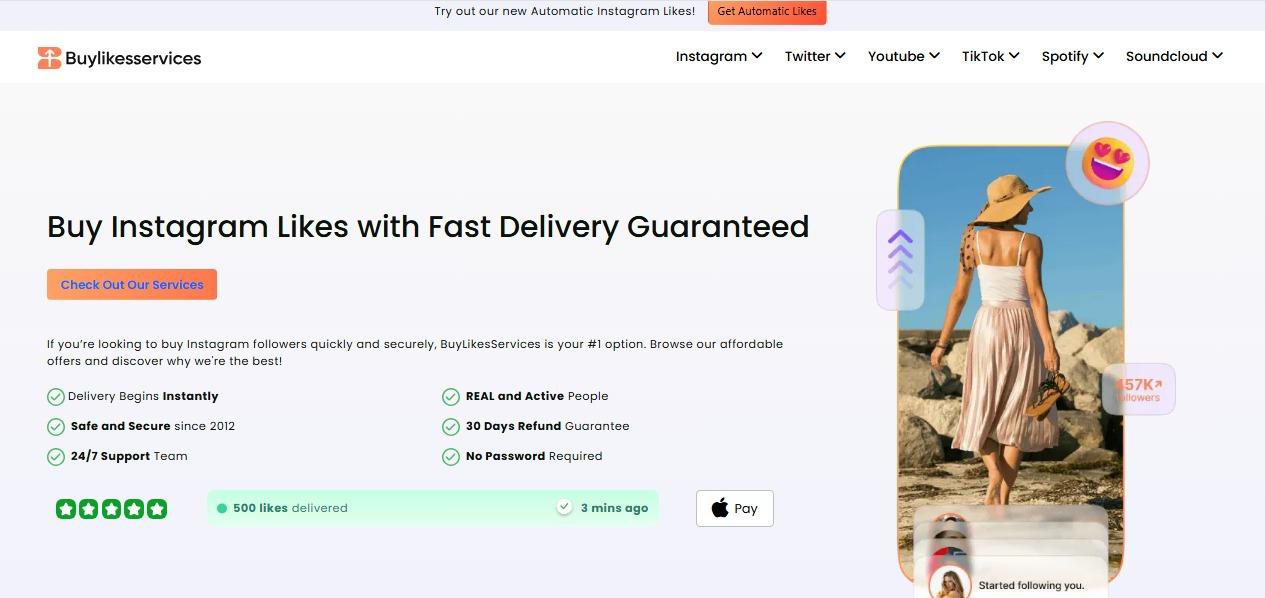Click the checkmark beside Delivery Begins Instantly
The width and height of the screenshot is (1265, 598).
click(56, 397)
